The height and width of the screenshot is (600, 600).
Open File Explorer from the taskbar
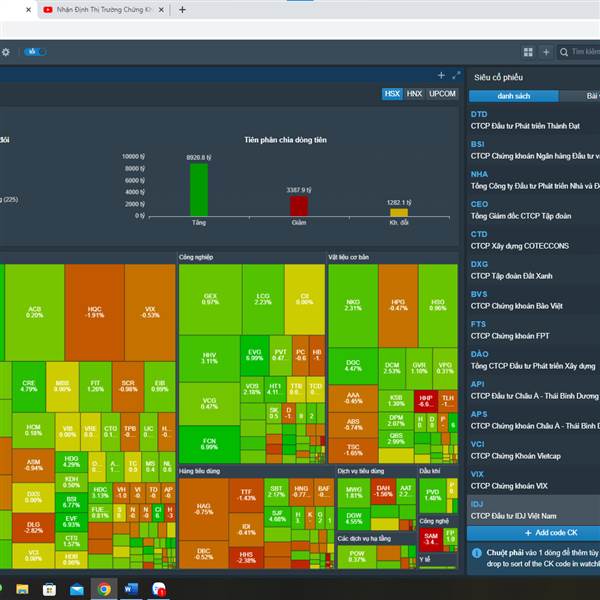pyautogui.click(x=22, y=589)
